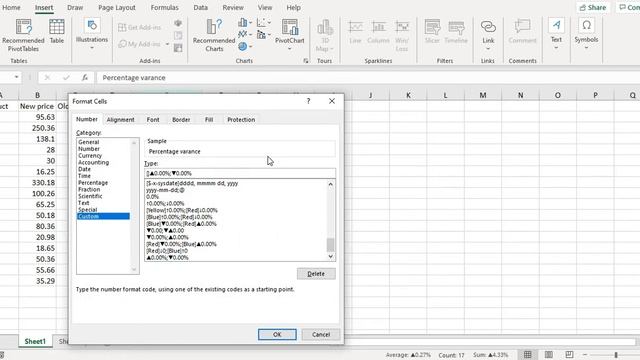This screenshot has height=360, width=640.
Task: Click the PivotChart icon
Action: (290, 34)
